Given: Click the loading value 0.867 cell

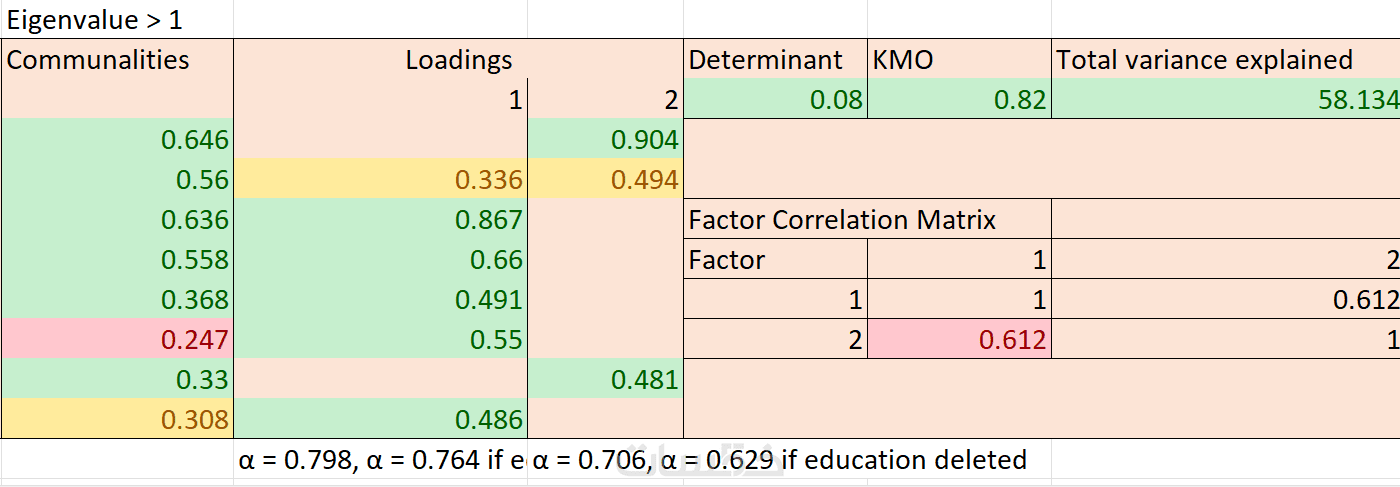Looking at the screenshot, I should (x=380, y=219).
